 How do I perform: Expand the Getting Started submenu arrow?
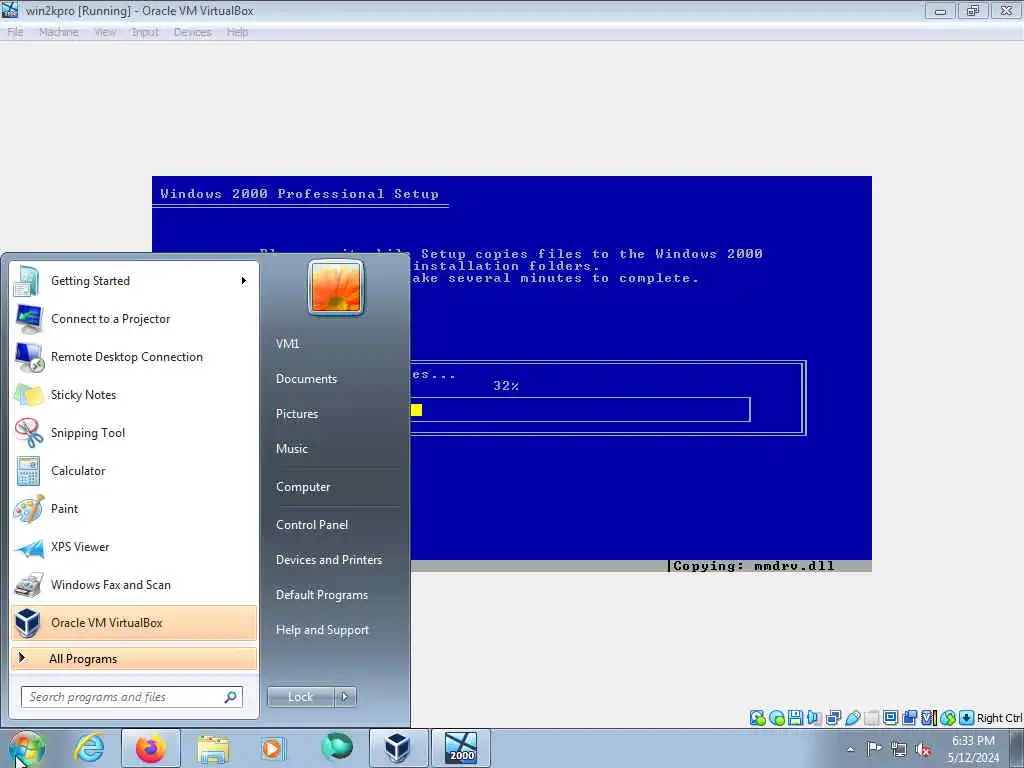(244, 281)
